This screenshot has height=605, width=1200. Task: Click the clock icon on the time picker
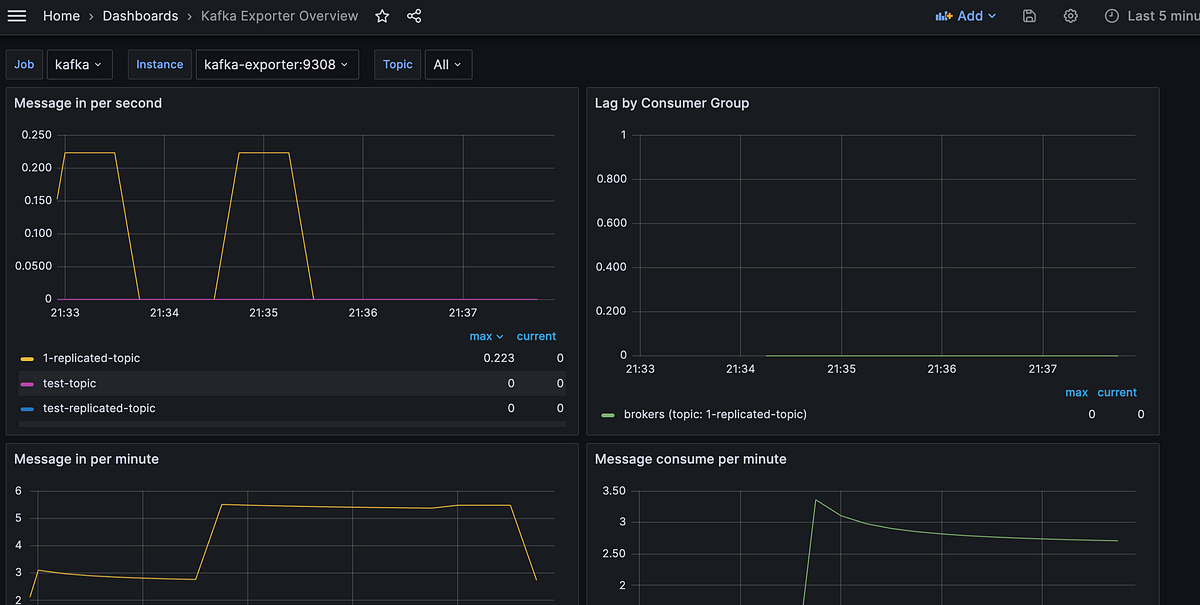pos(1112,16)
